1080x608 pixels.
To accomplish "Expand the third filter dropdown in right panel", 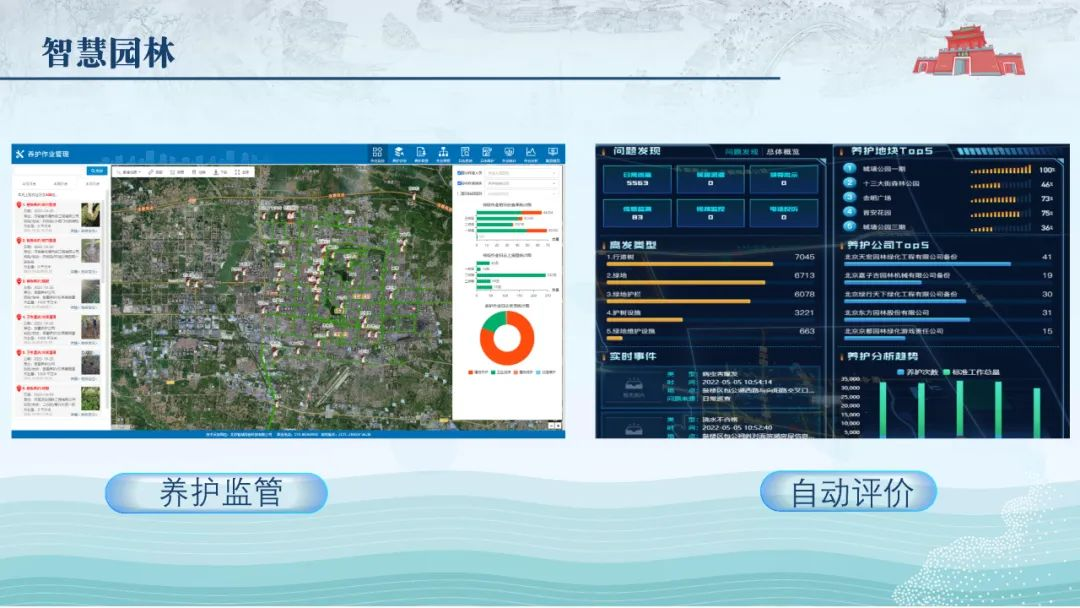I will [x=521, y=194].
